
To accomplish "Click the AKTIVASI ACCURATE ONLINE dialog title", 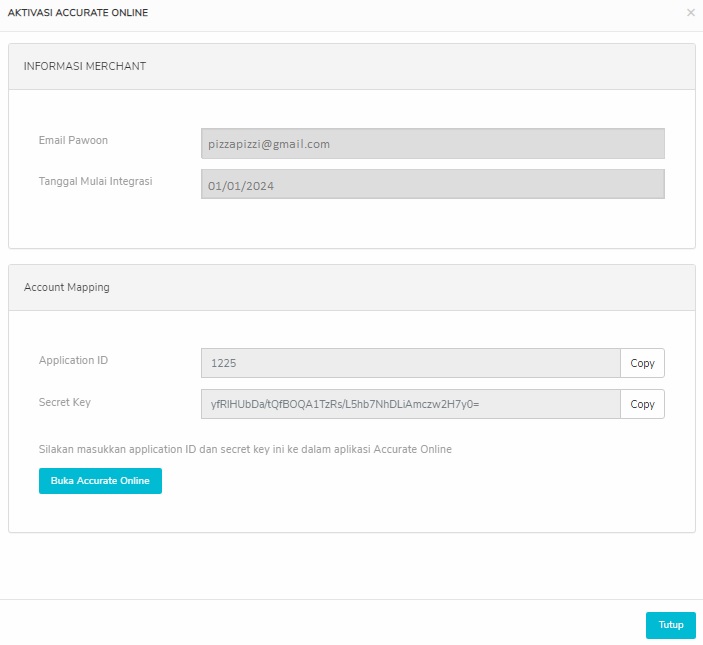I will (x=78, y=13).
